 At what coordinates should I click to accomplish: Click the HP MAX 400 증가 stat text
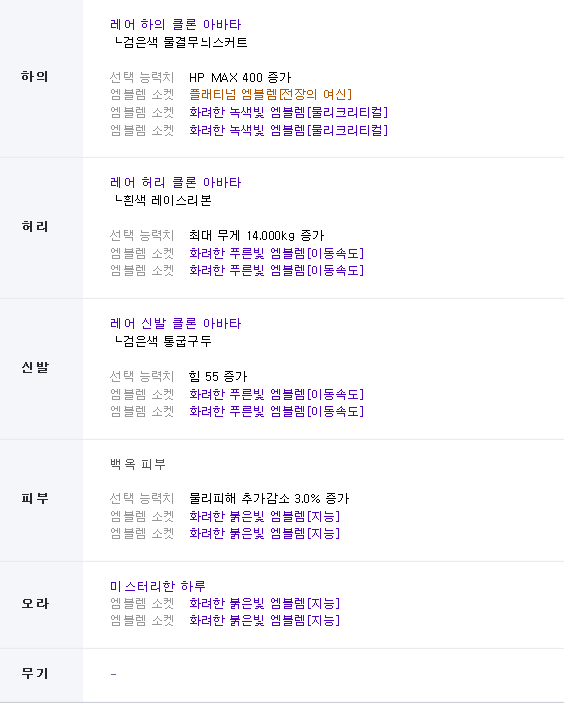click(240, 77)
